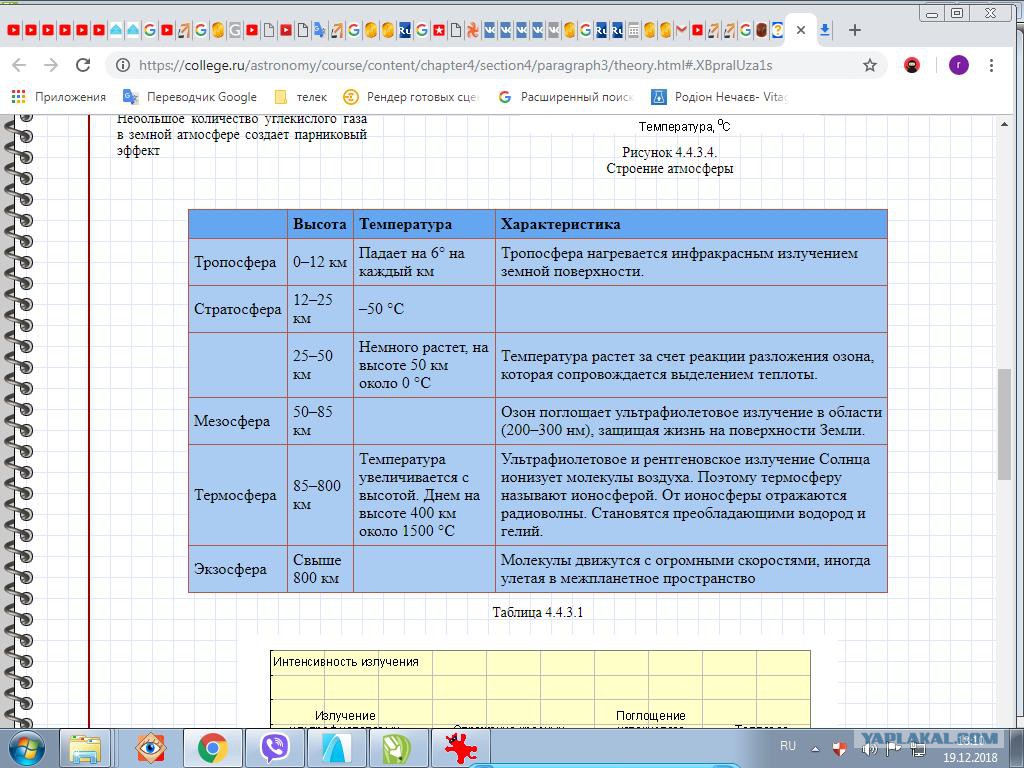
Task: Open a new browser tab
Action: (854, 30)
